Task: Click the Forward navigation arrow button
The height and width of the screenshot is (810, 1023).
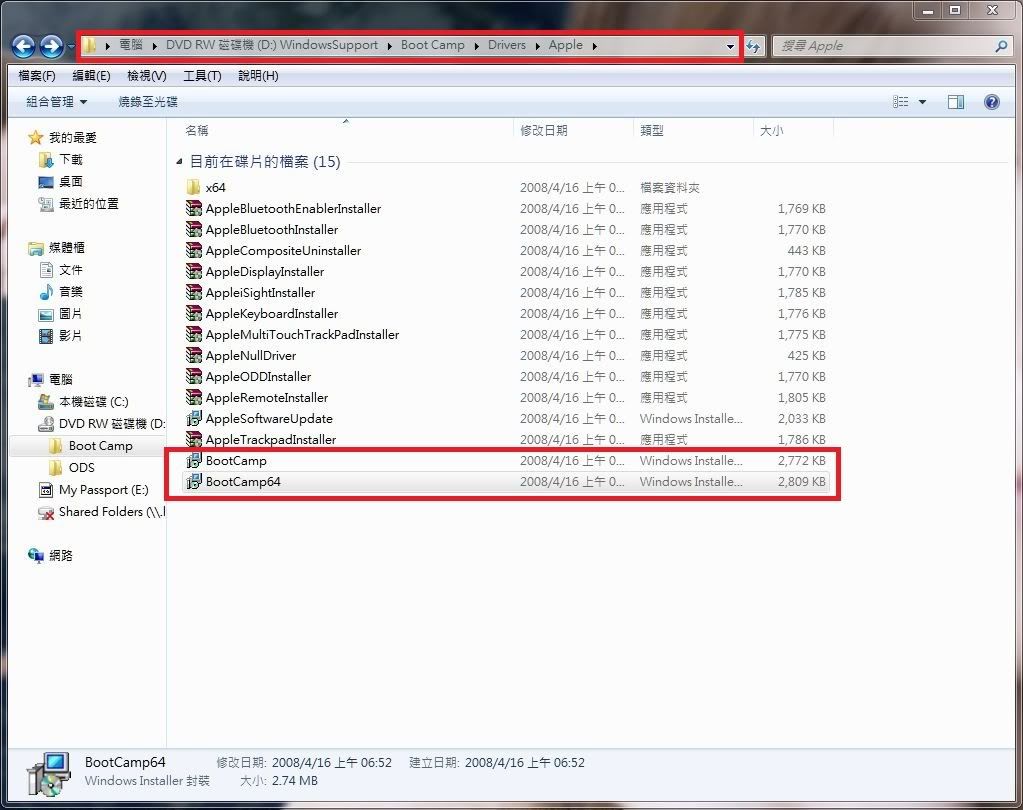Action: coord(51,46)
